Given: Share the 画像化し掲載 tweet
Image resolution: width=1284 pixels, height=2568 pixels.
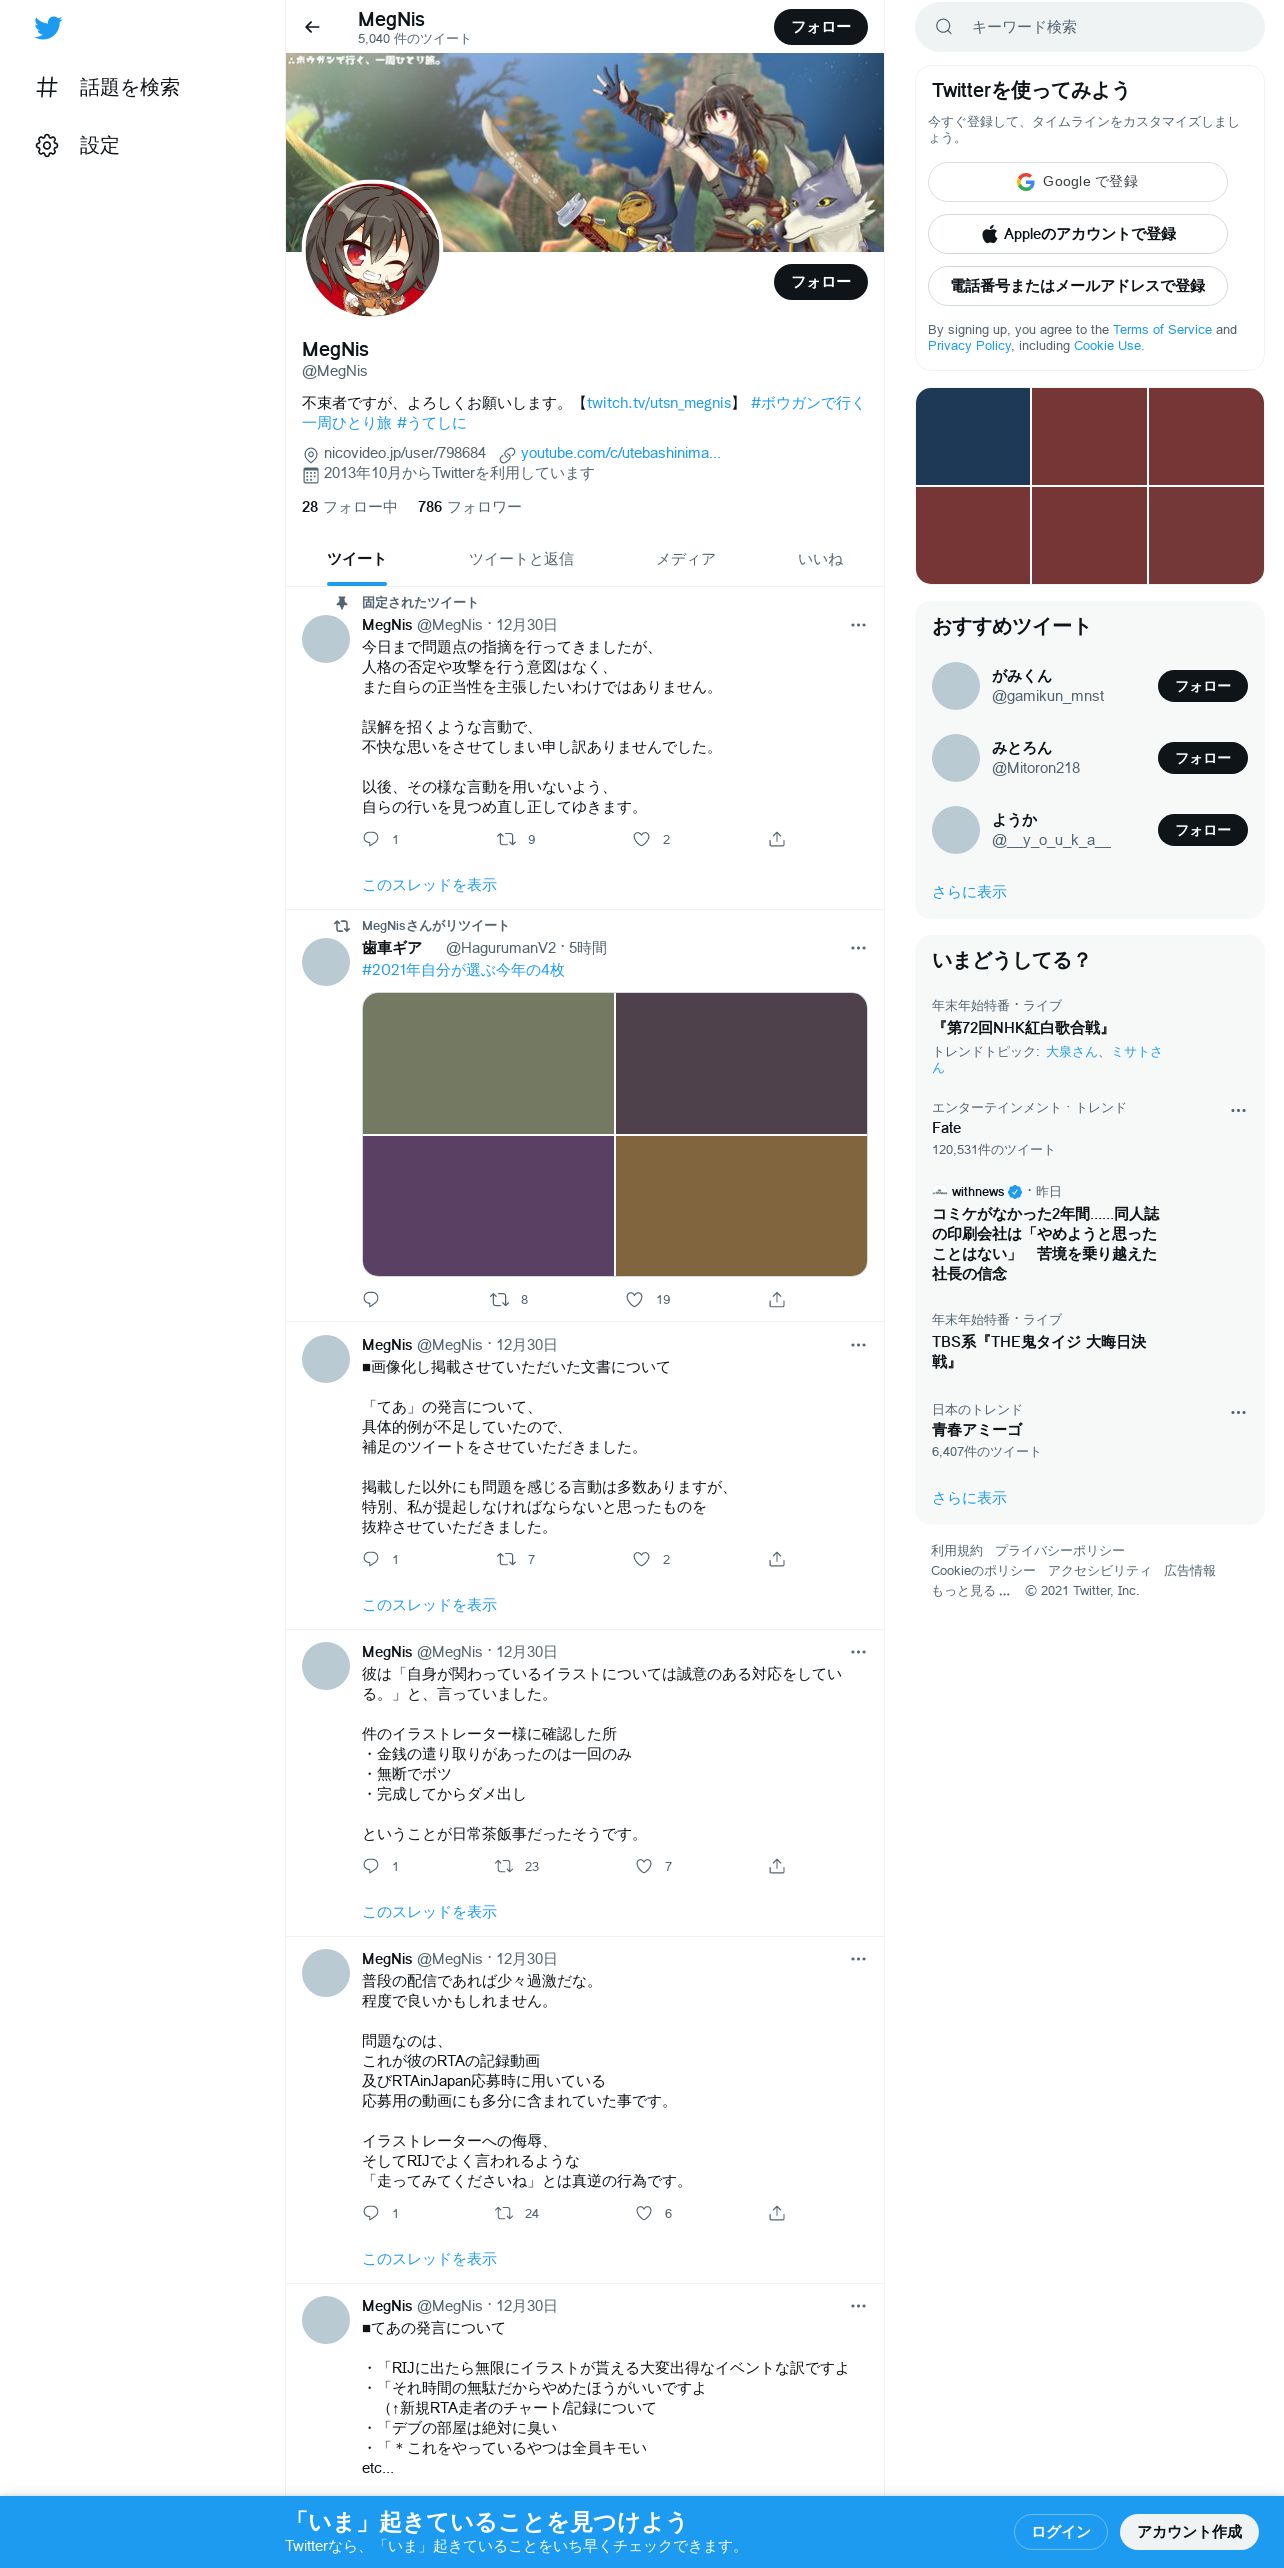Looking at the screenshot, I should click(x=777, y=1559).
